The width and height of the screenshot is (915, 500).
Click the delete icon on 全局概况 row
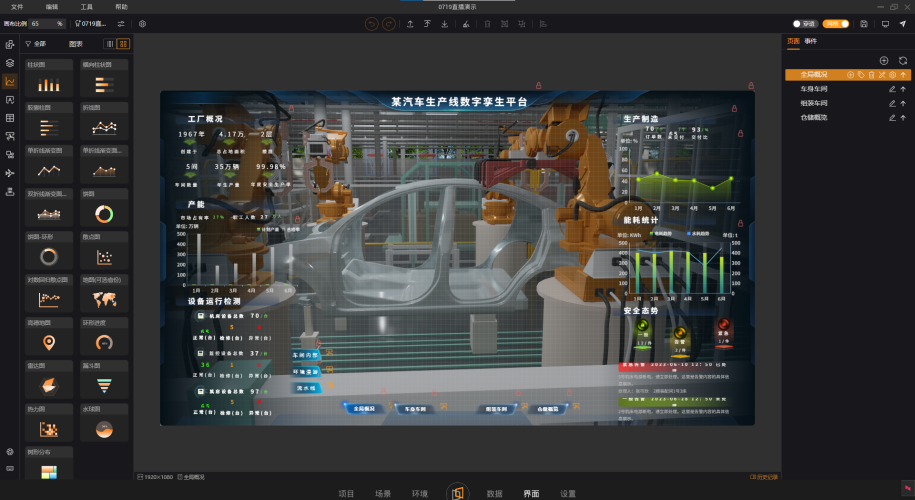click(x=871, y=75)
